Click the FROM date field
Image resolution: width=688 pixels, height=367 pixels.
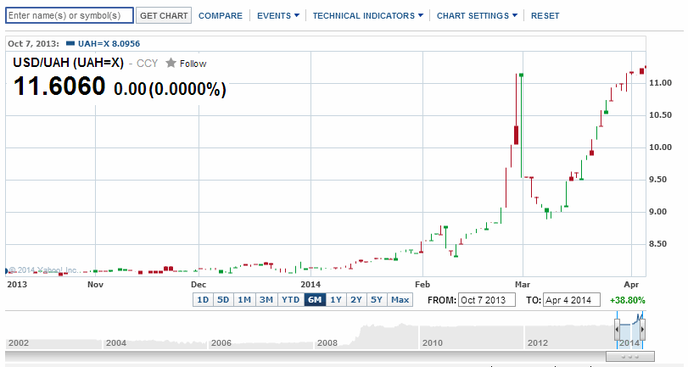[x=487, y=300]
